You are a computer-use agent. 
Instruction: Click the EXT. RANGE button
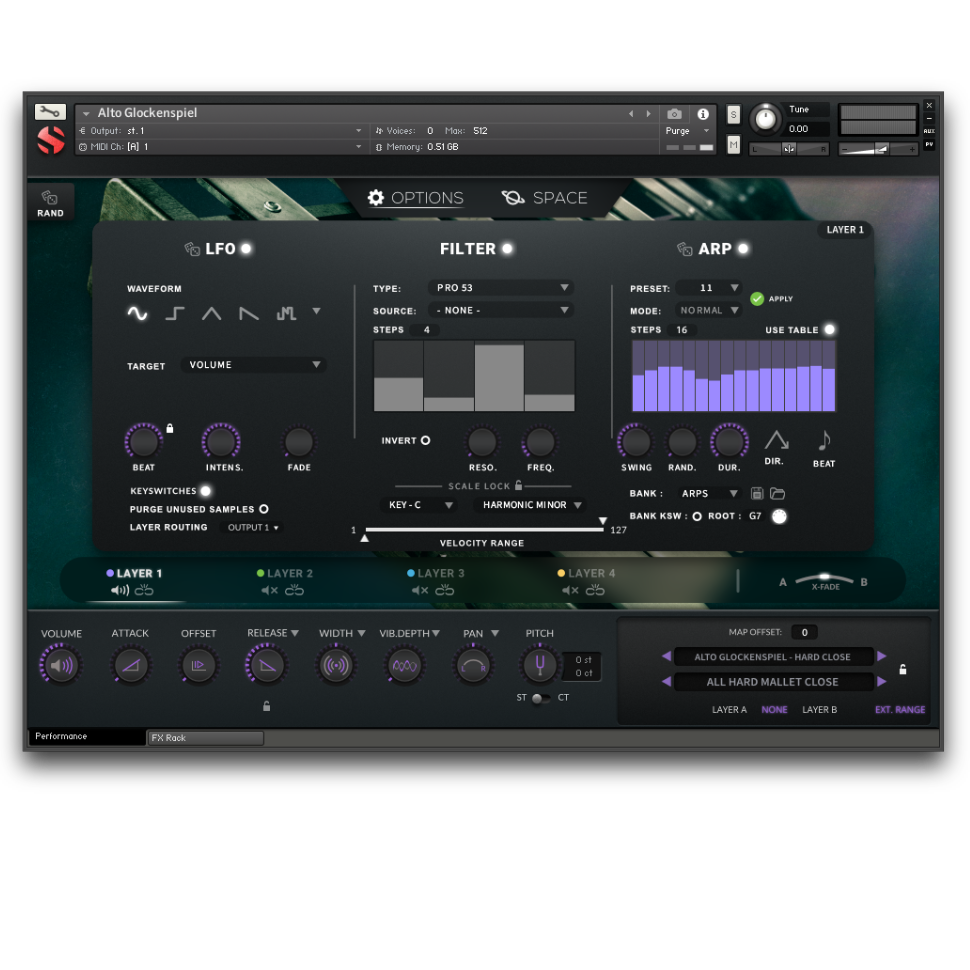[x=899, y=709]
